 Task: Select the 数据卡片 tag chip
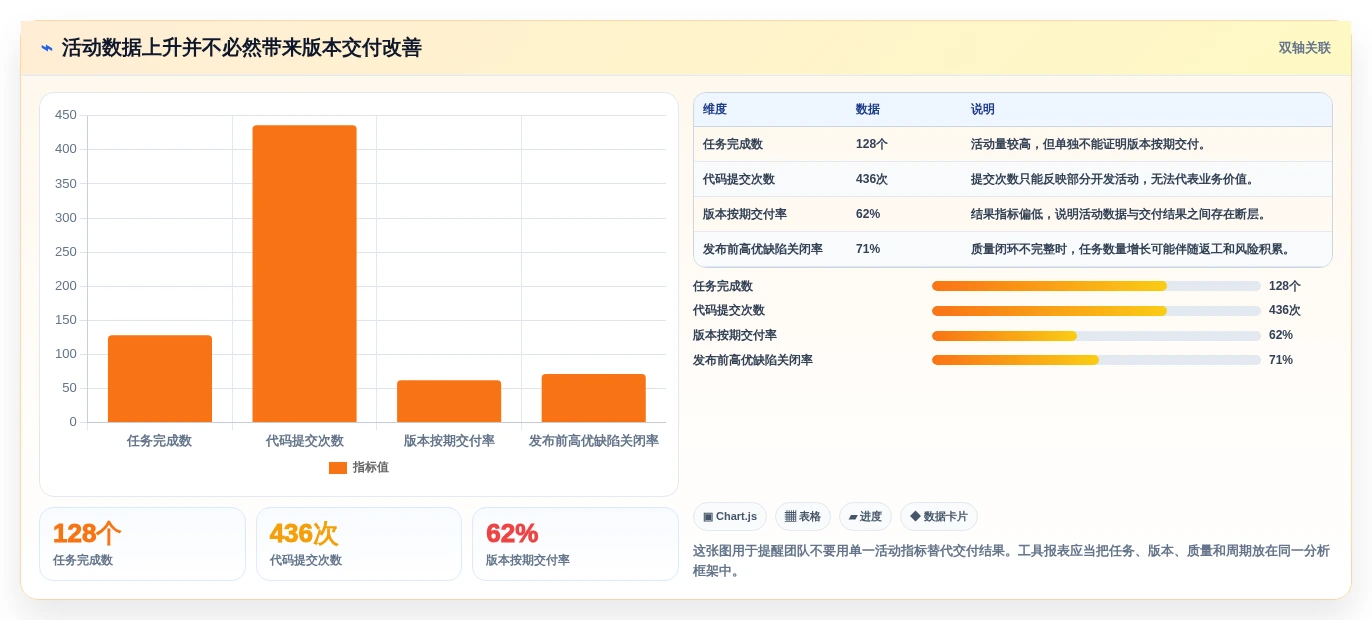[939, 517]
